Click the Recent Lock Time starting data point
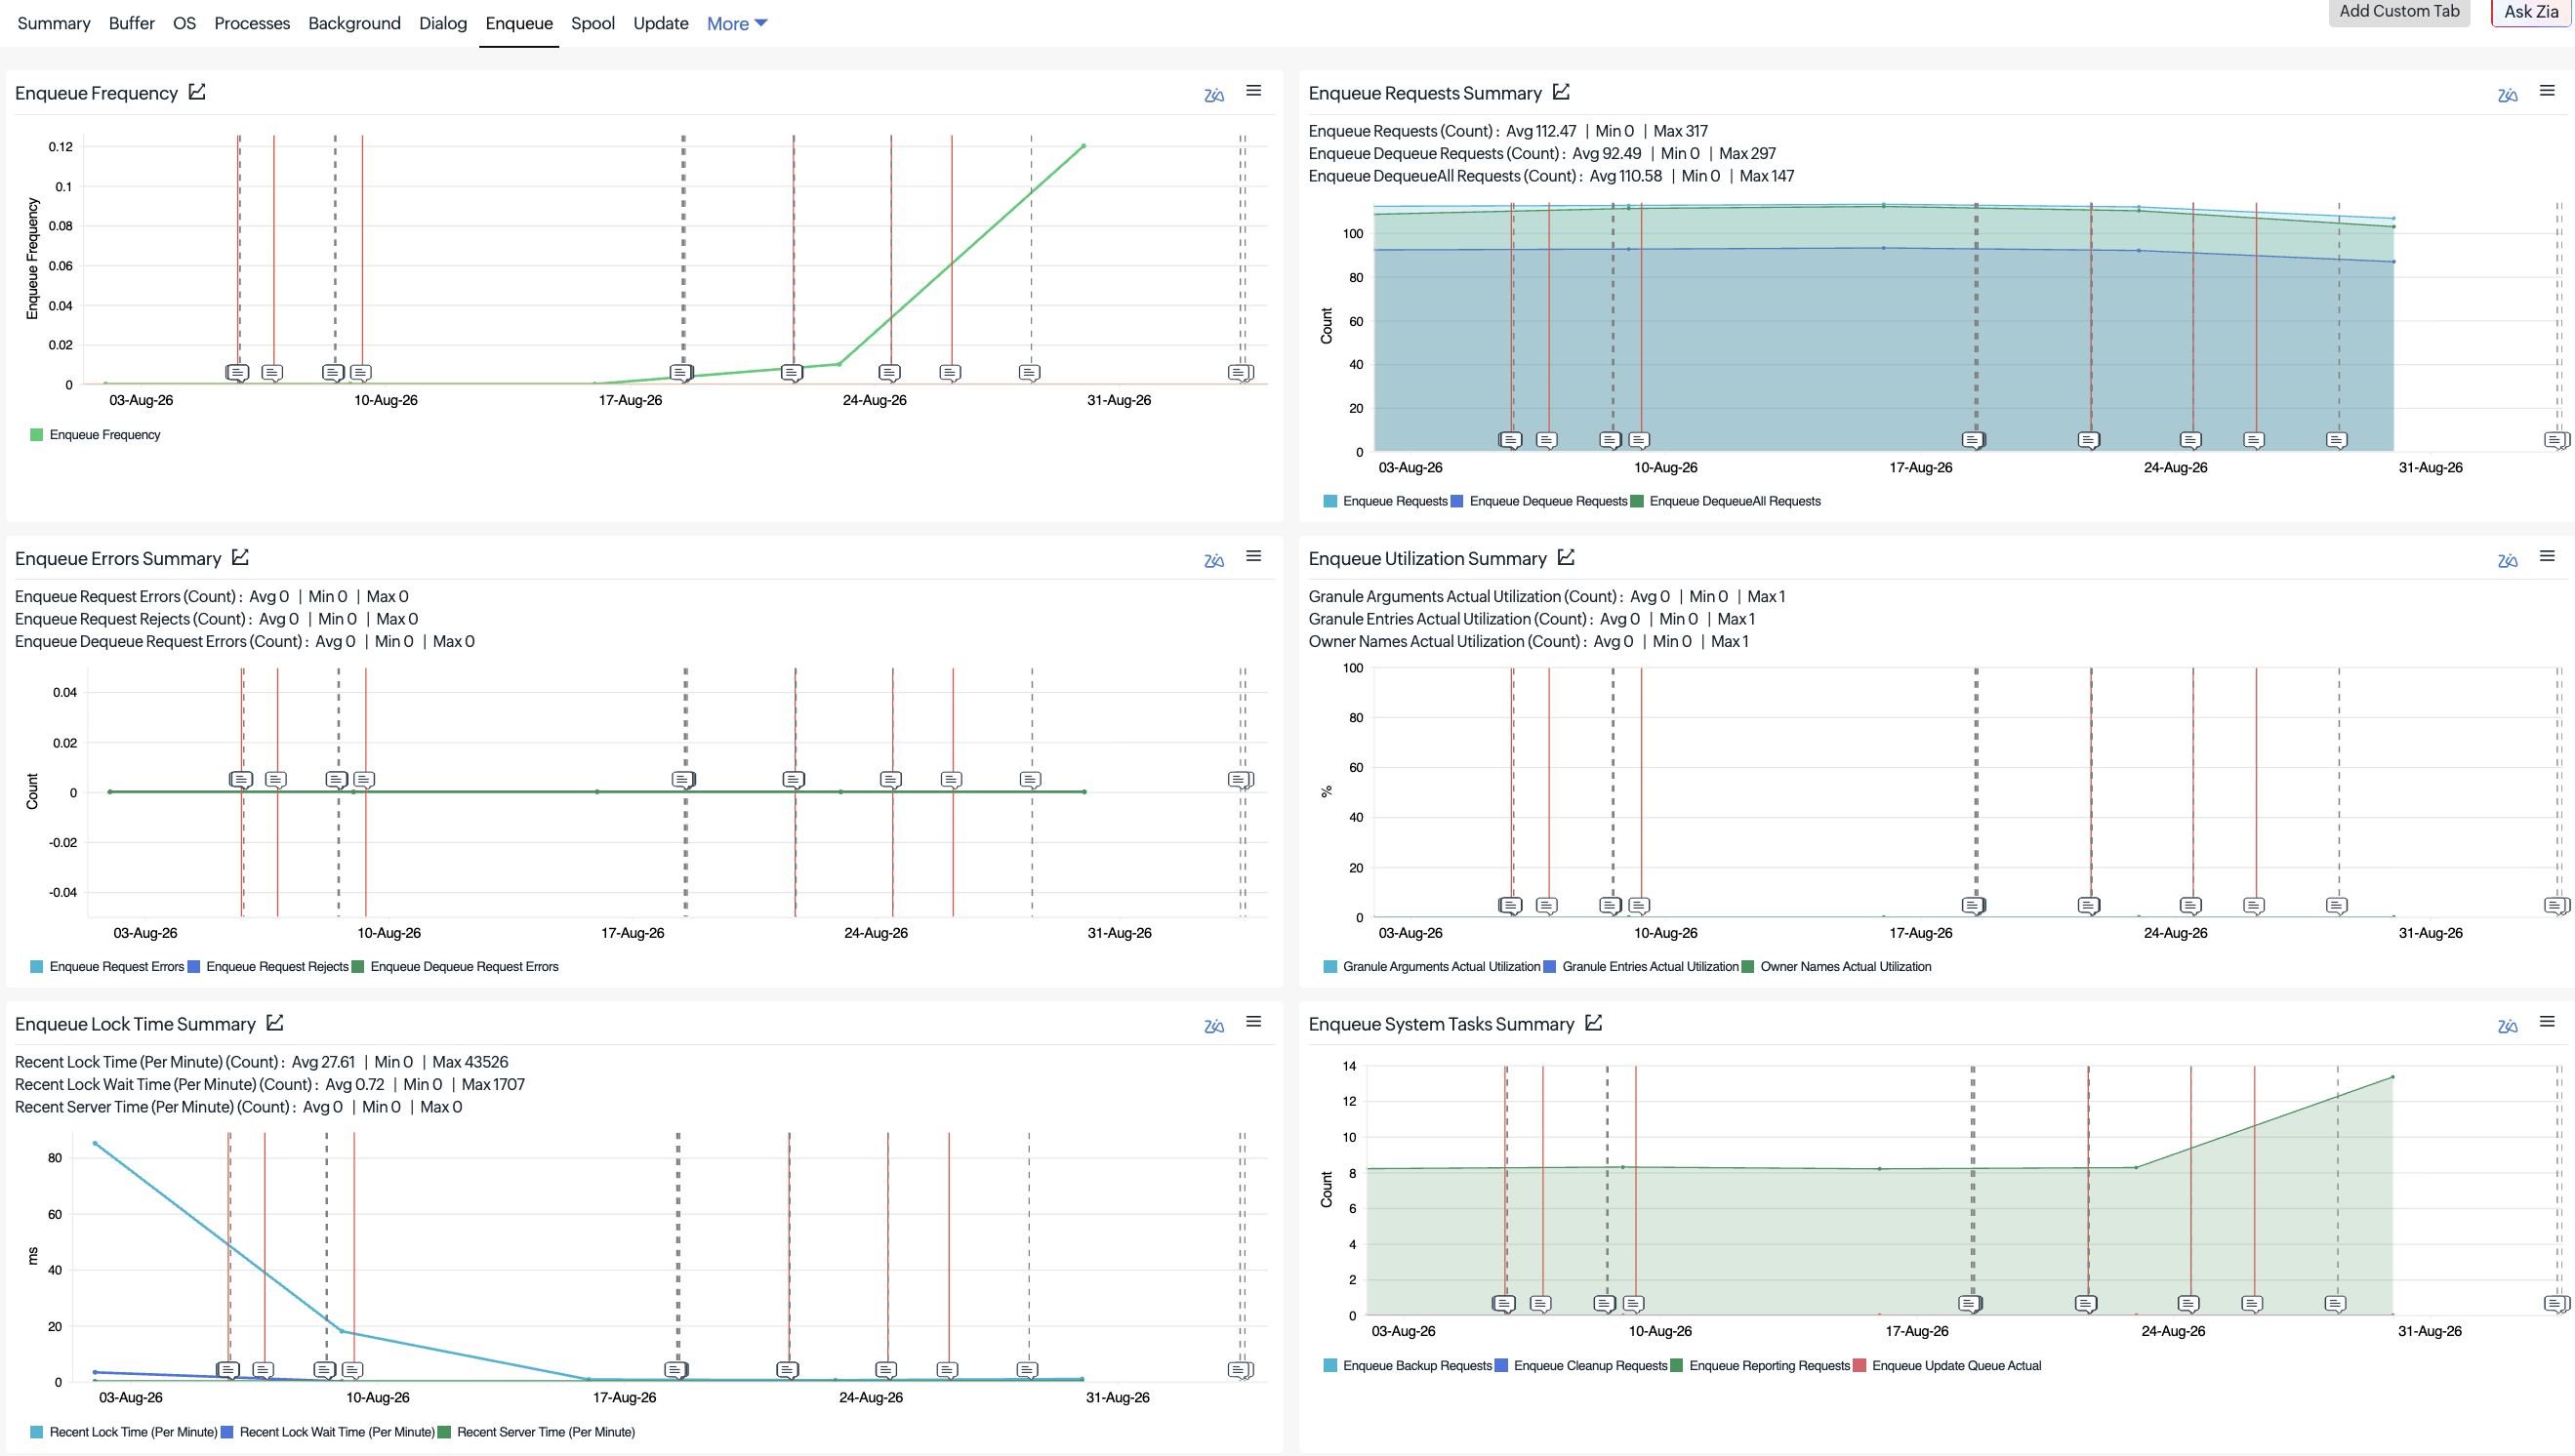The height and width of the screenshot is (1456, 2575). point(95,1143)
